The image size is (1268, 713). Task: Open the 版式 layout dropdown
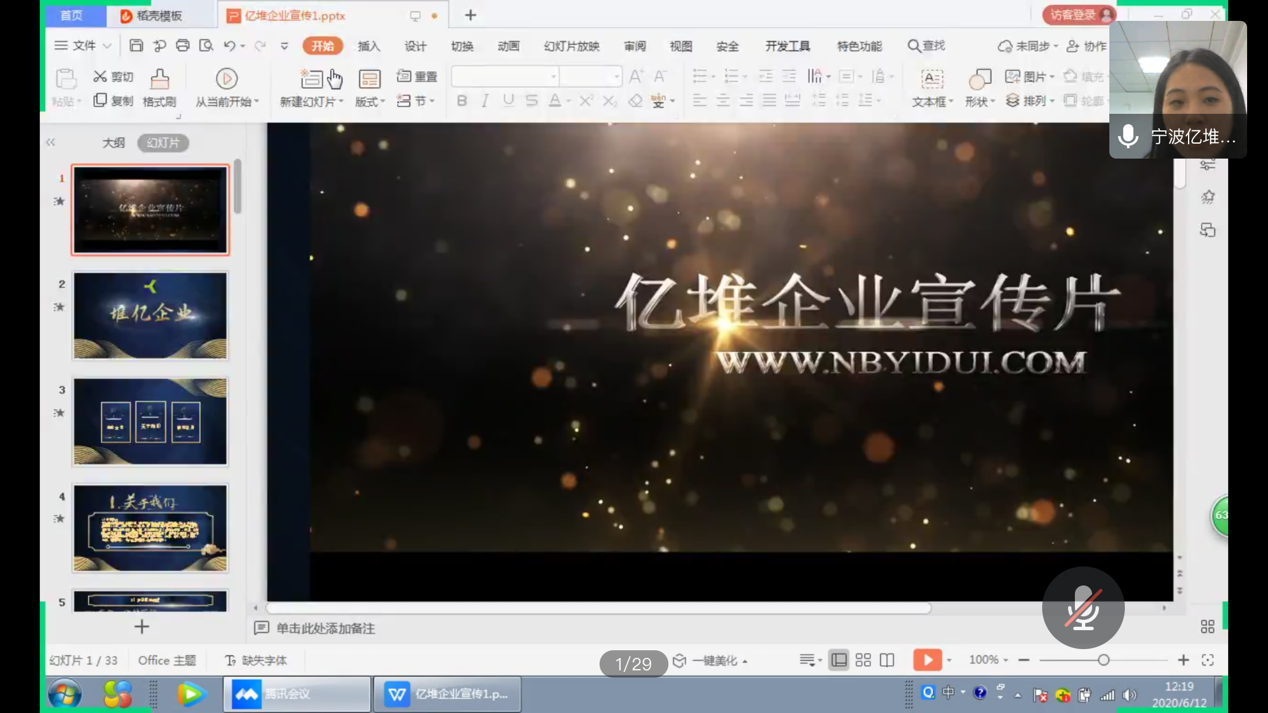pos(370,101)
